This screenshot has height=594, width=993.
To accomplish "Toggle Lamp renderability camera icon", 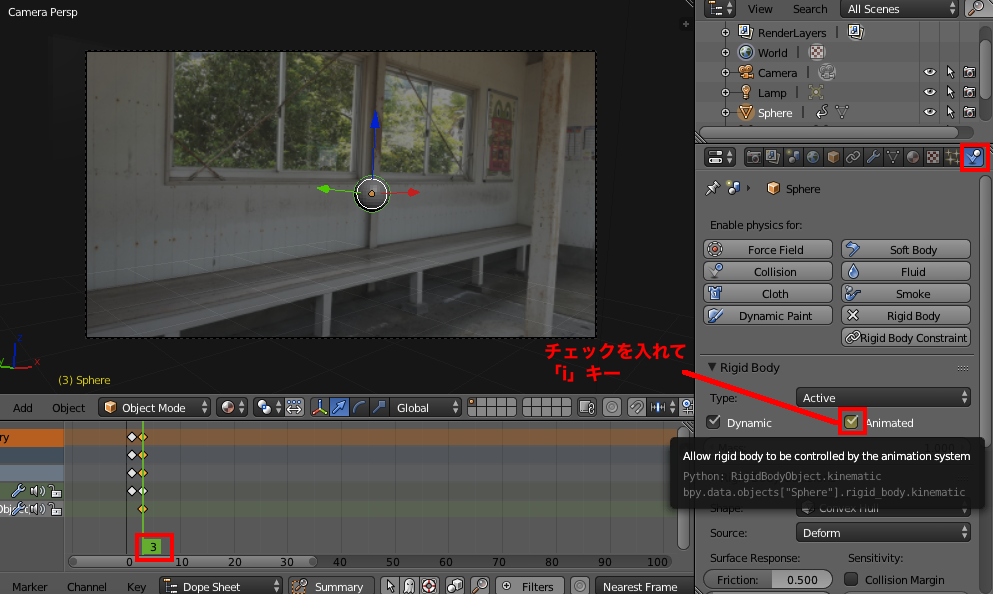I will click(x=970, y=92).
